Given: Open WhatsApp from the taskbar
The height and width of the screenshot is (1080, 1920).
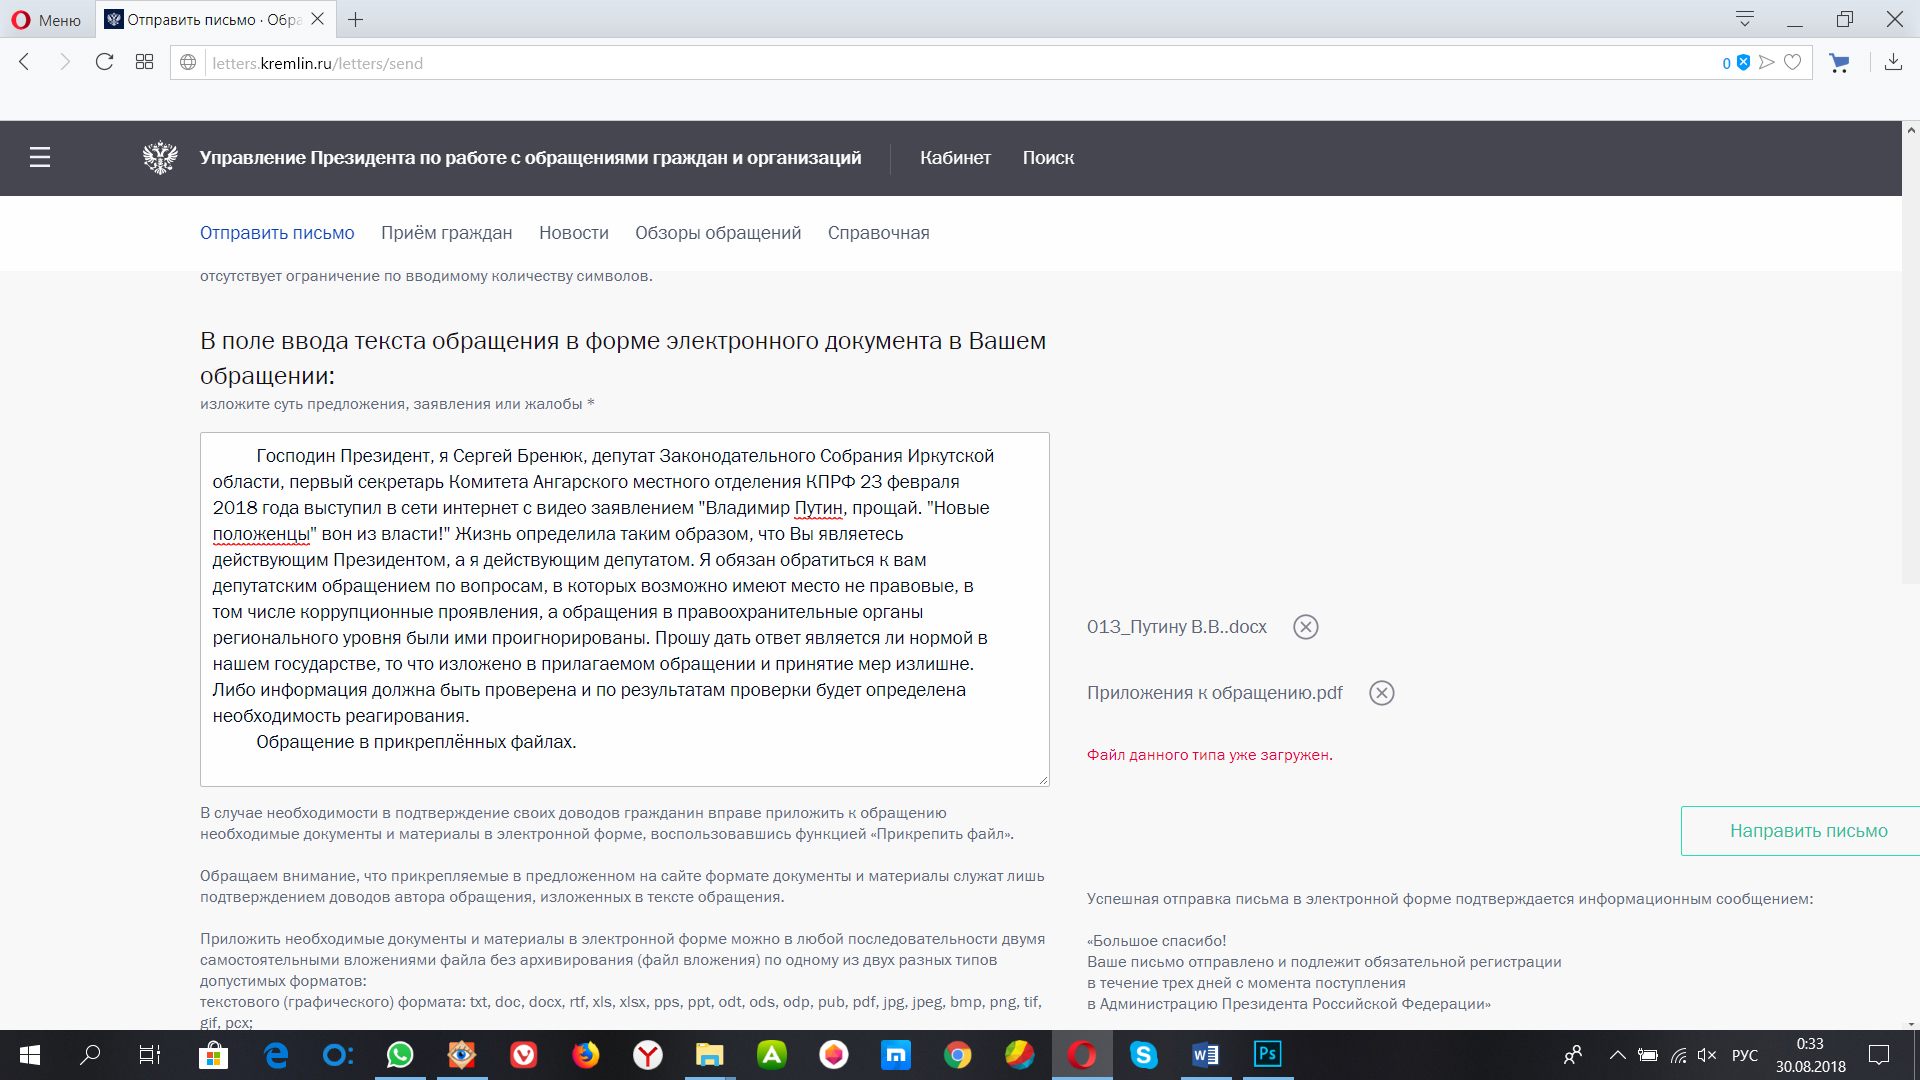Looking at the screenshot, I should tap(400, 1055).
